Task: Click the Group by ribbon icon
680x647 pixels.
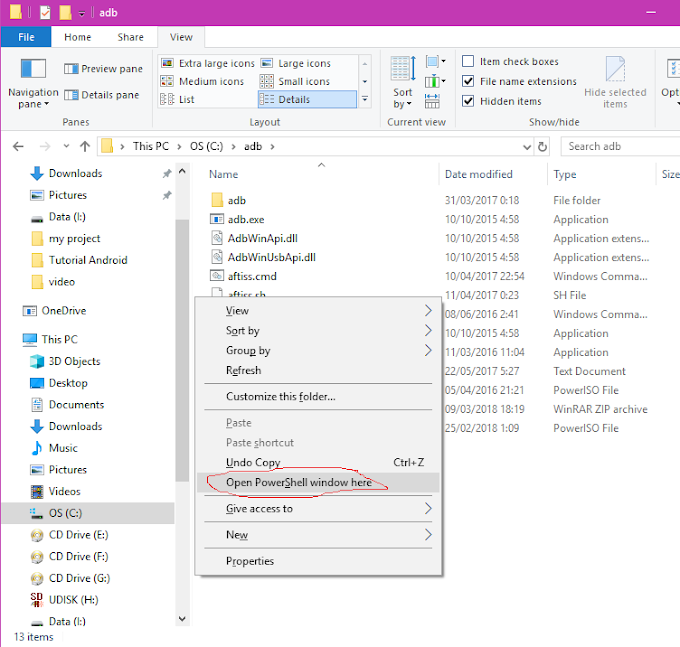Action: 435,62
